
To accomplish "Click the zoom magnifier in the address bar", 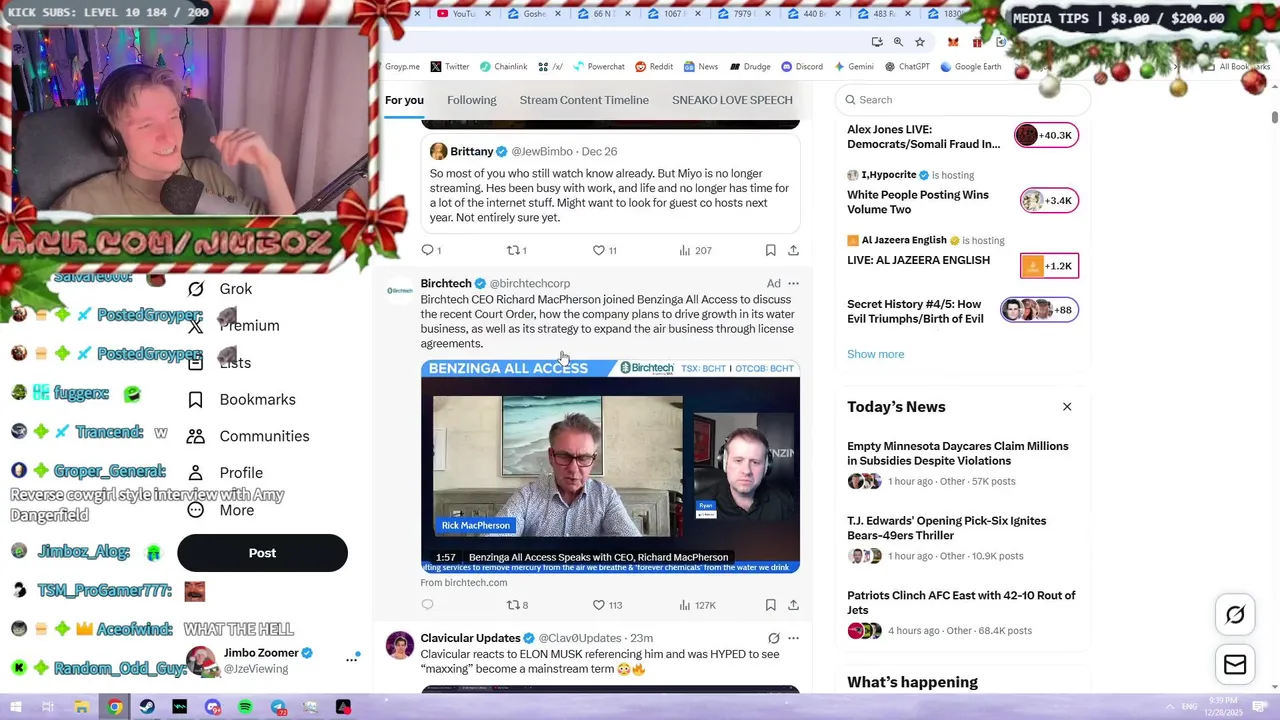I will click(x=898, y=42).
